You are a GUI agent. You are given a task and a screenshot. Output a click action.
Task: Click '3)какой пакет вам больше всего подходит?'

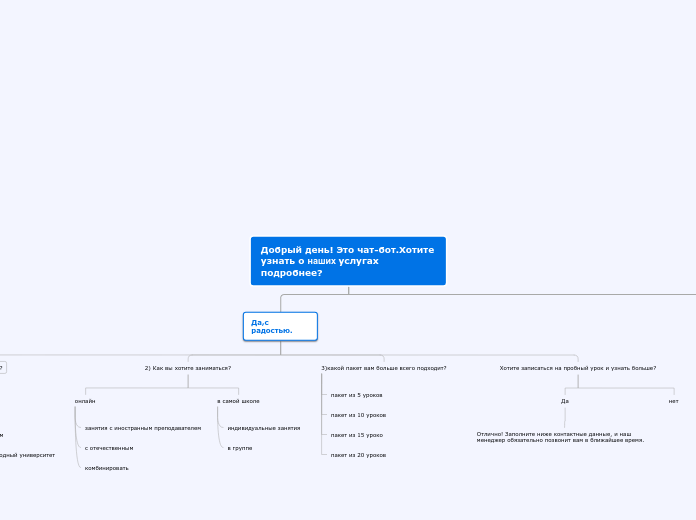point(384,368)
